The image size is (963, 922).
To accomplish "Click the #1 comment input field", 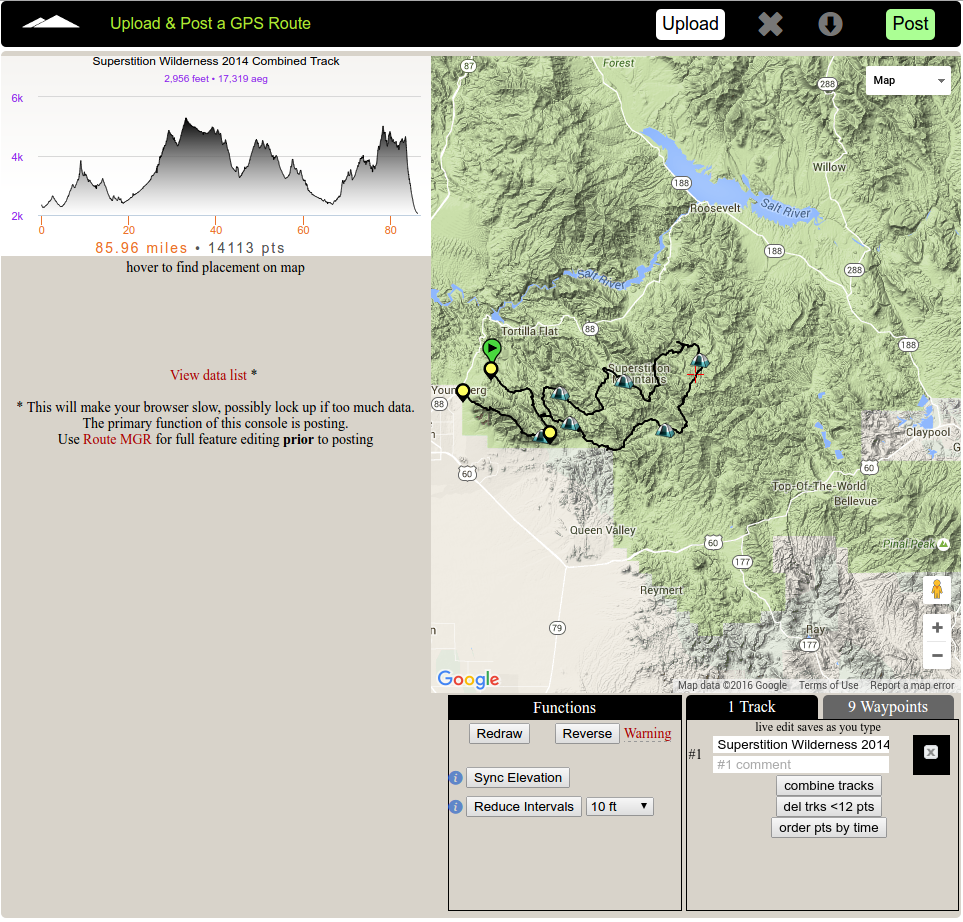I will point(800,764).
